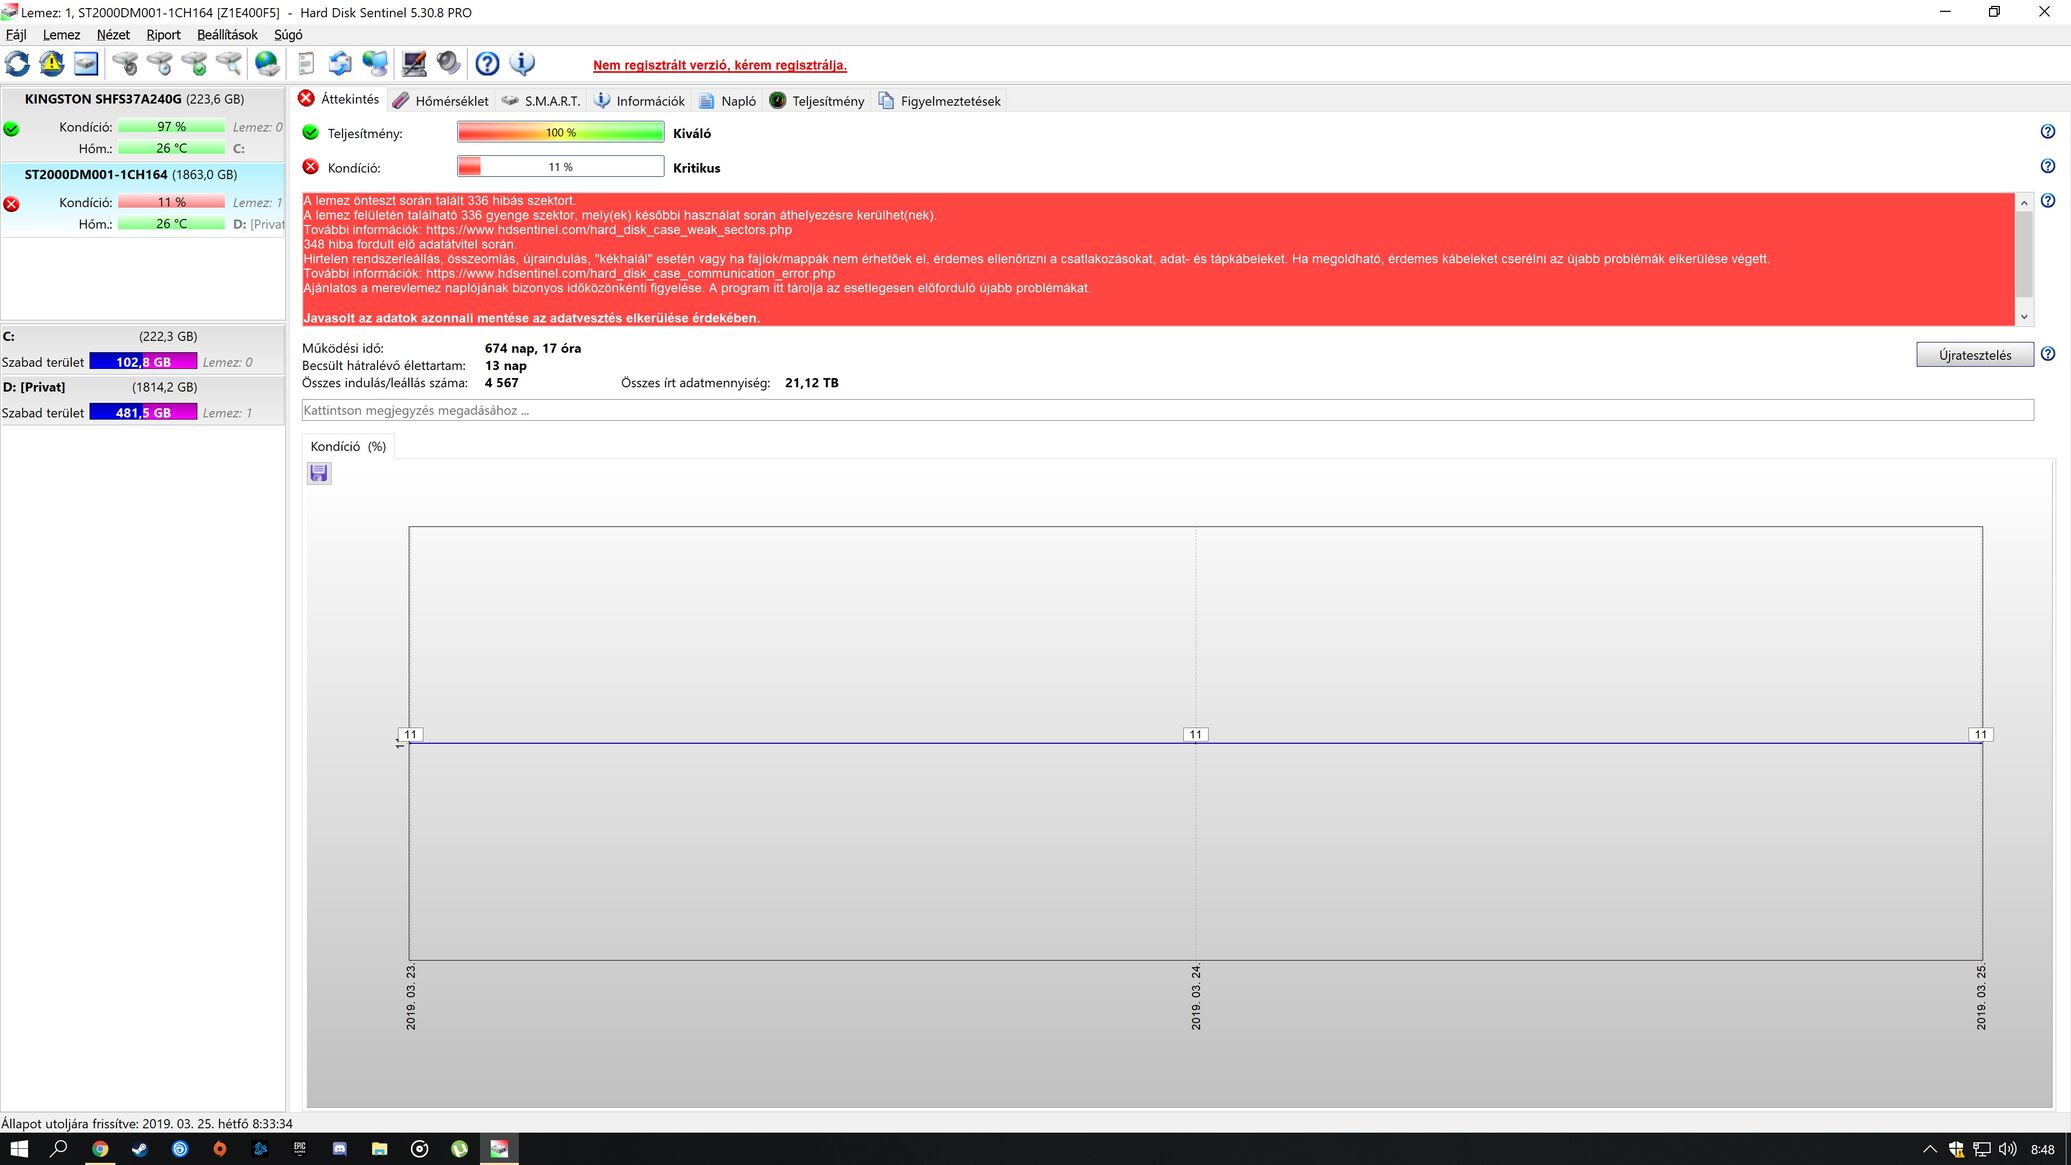Save the Kondíció graph with floppy icon
The height and width of the screenshot is (1165, 2071).
point(319,473)
